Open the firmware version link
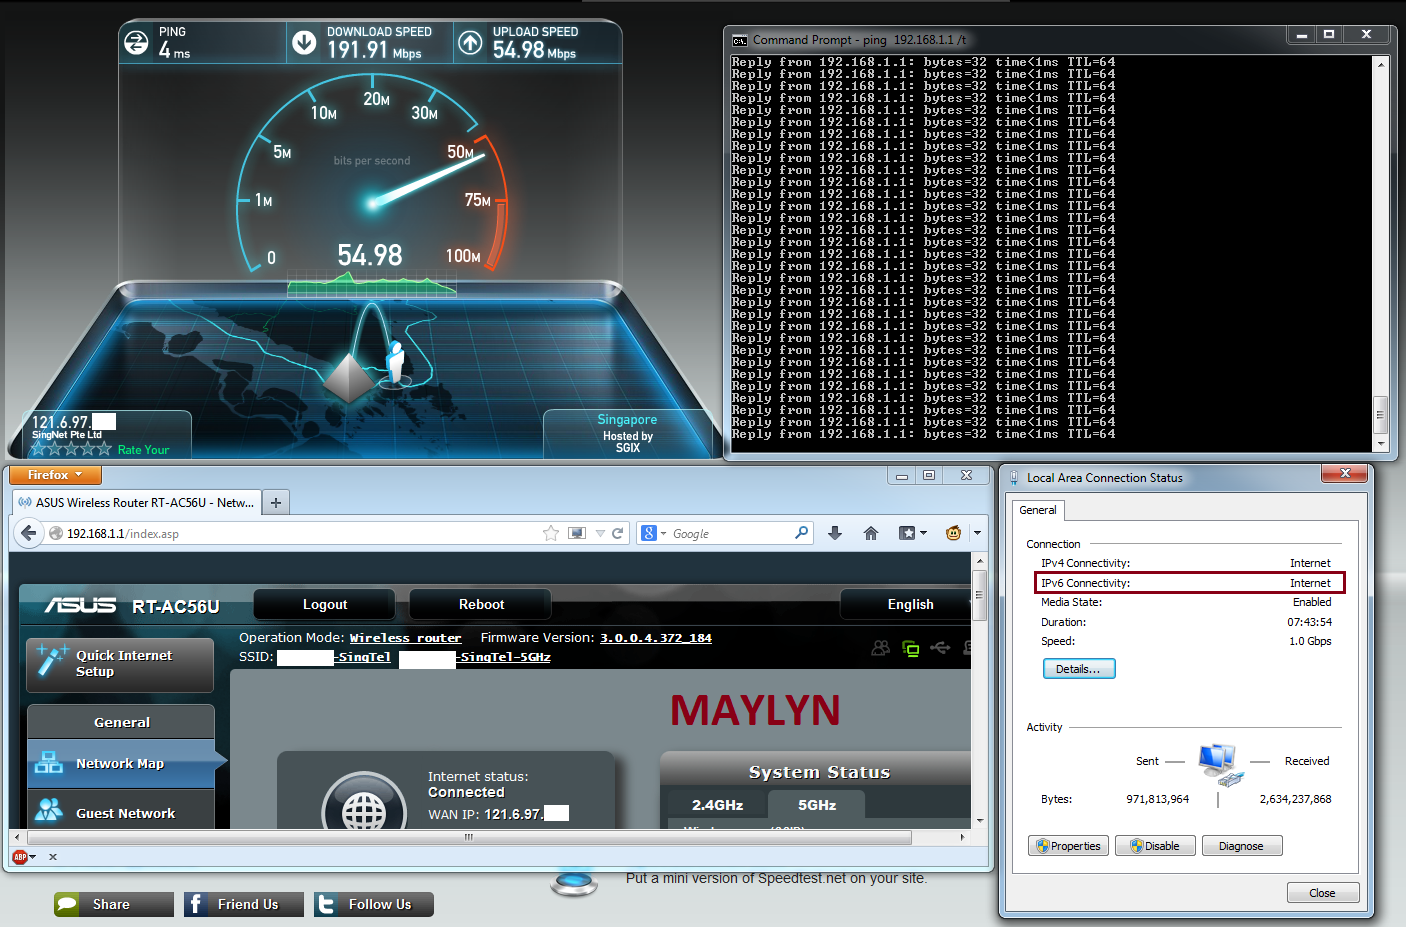1406x927 pixels. click(x=655, y=638)
